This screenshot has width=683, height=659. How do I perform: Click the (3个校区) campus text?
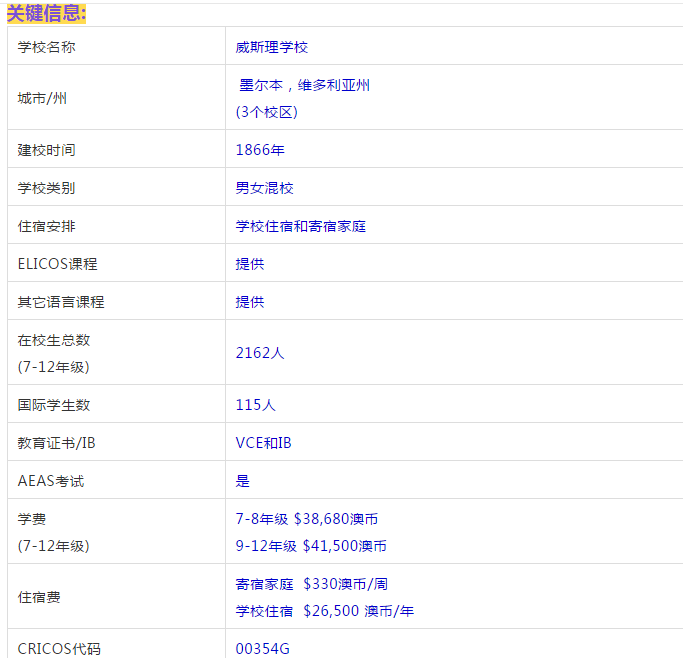pos(266,111)
